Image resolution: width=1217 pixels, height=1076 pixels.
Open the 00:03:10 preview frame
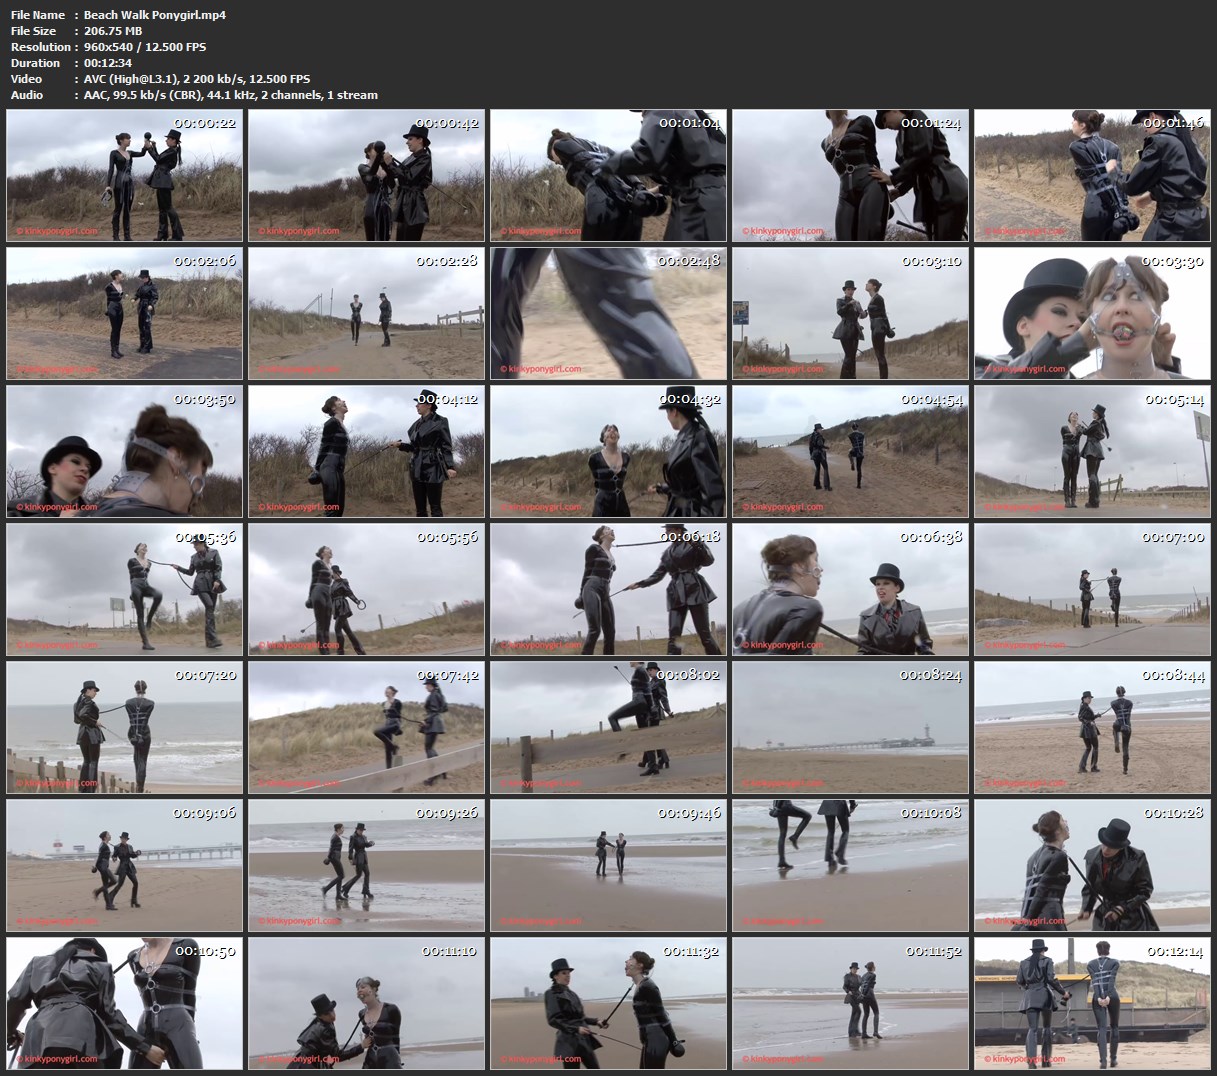851,313
